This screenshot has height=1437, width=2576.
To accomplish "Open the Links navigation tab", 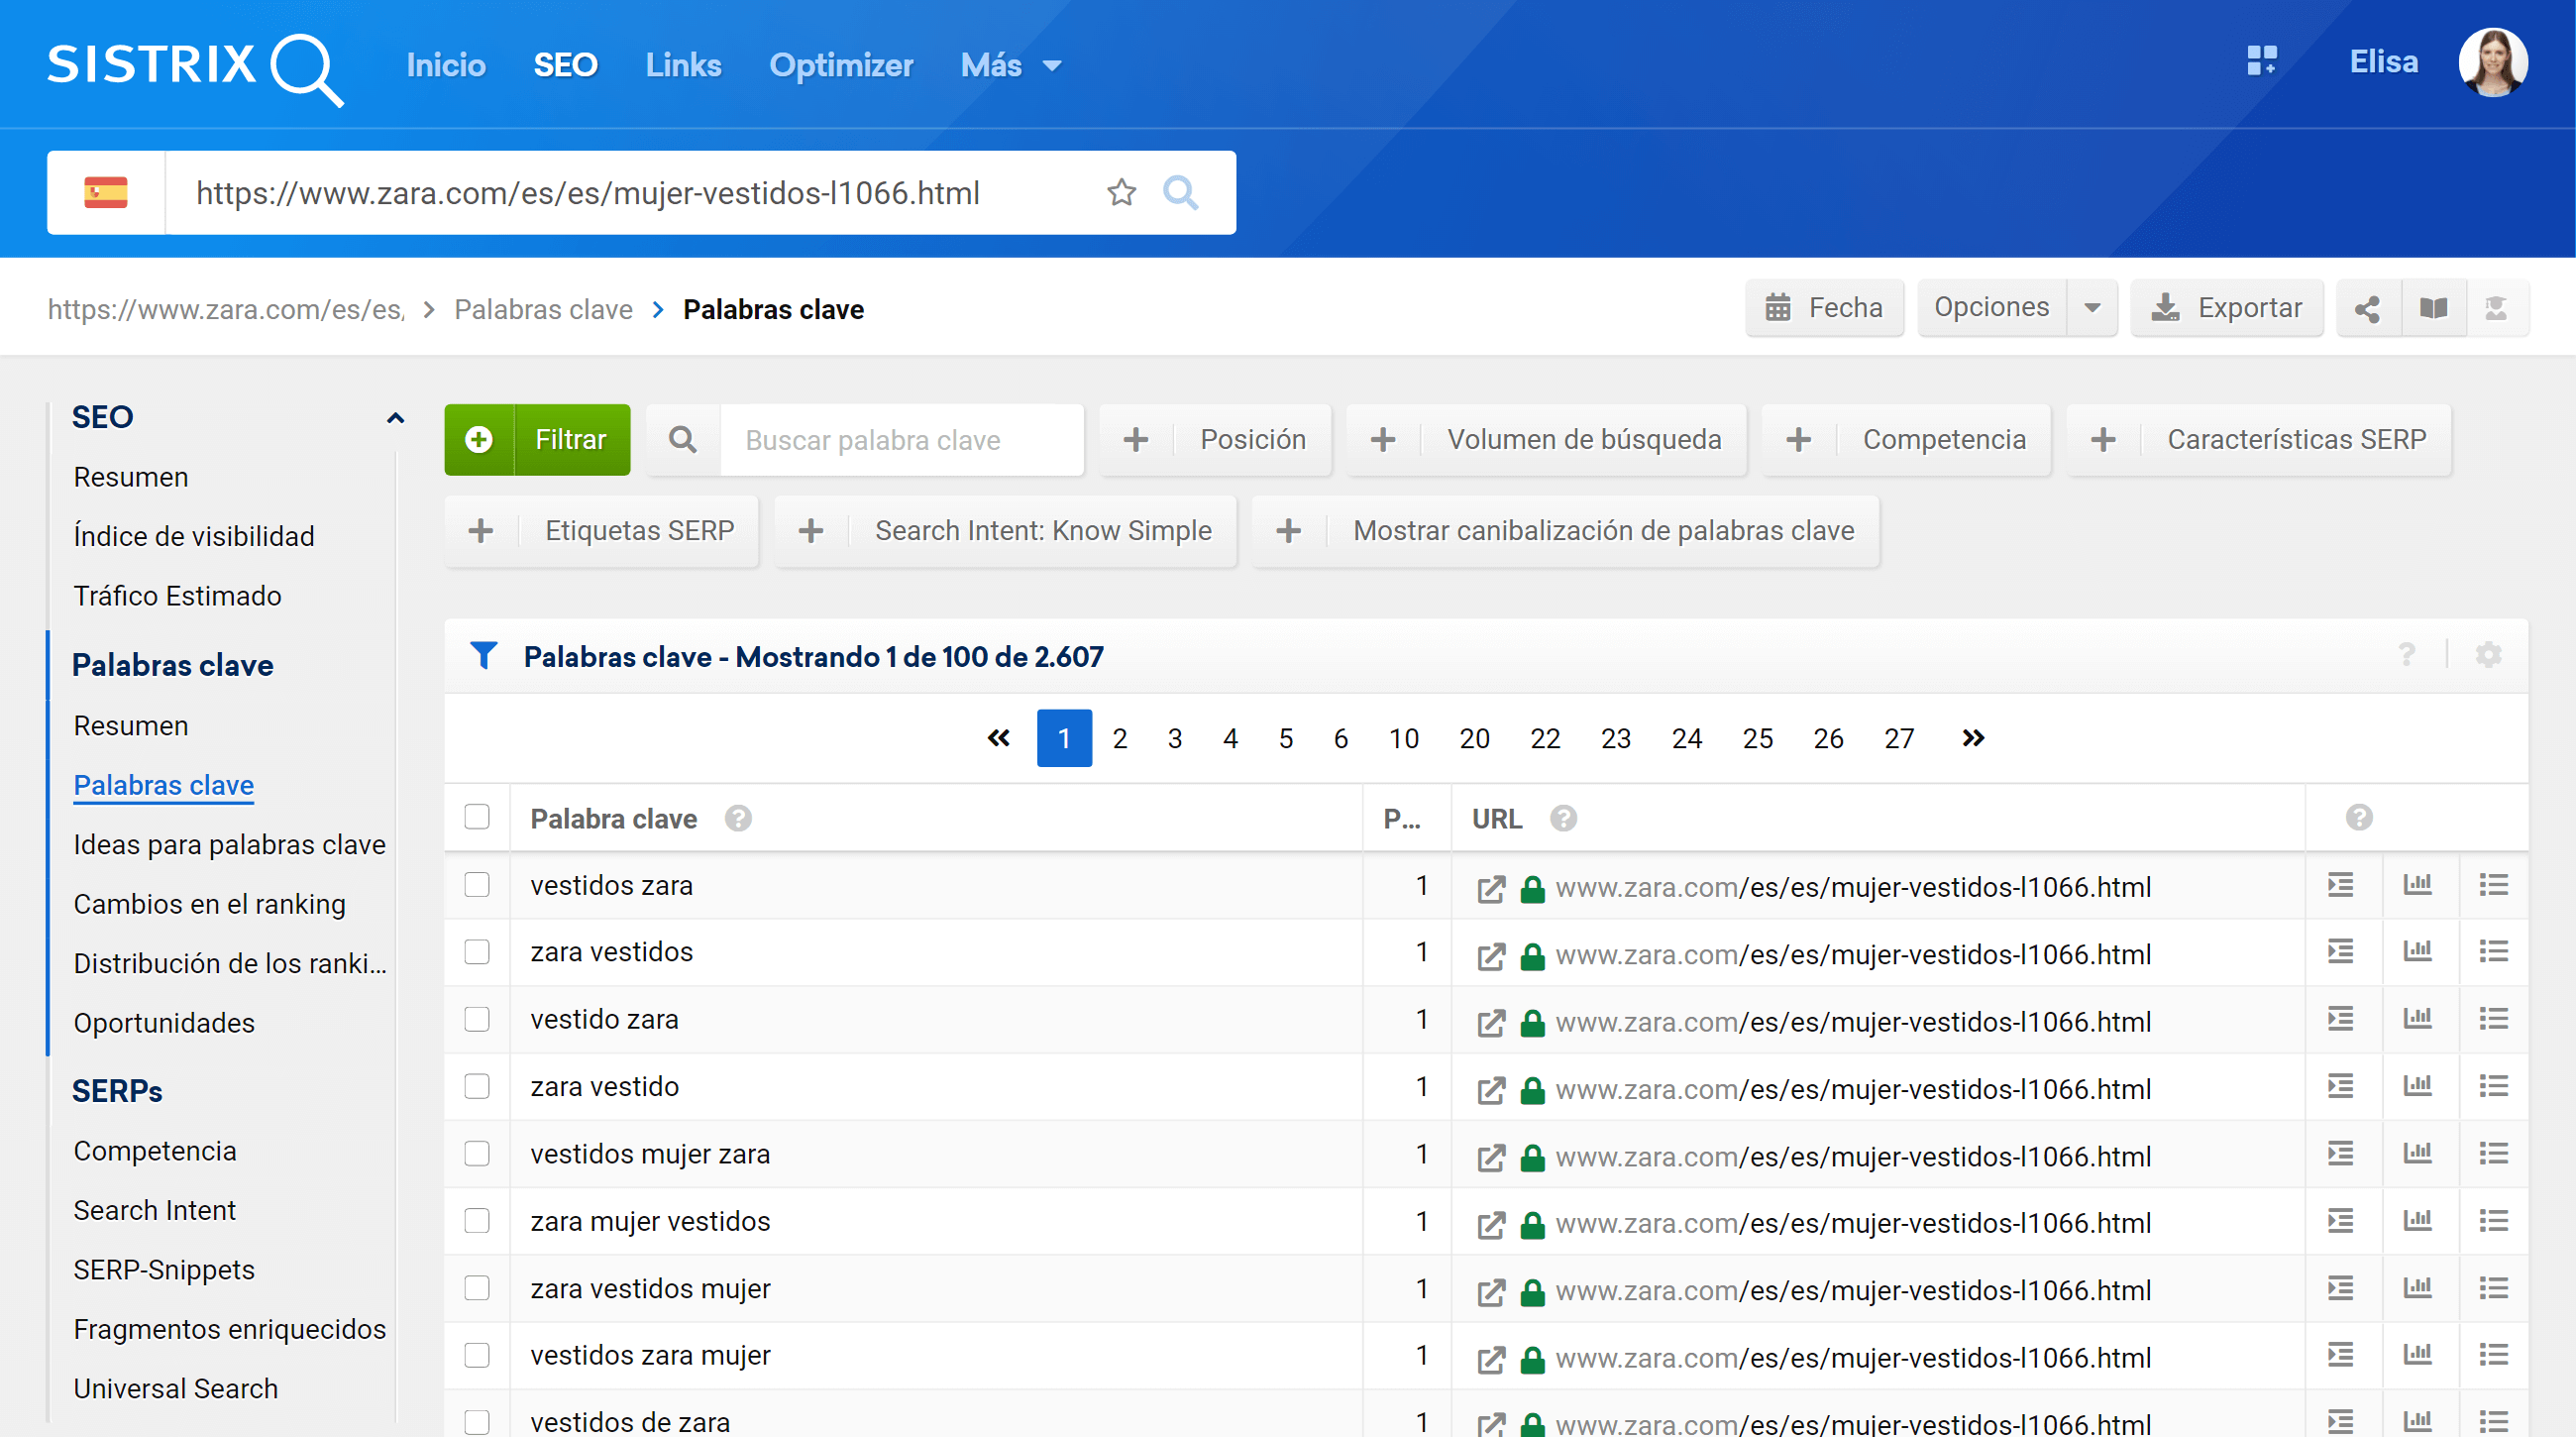I will click(x=683, y=66).
